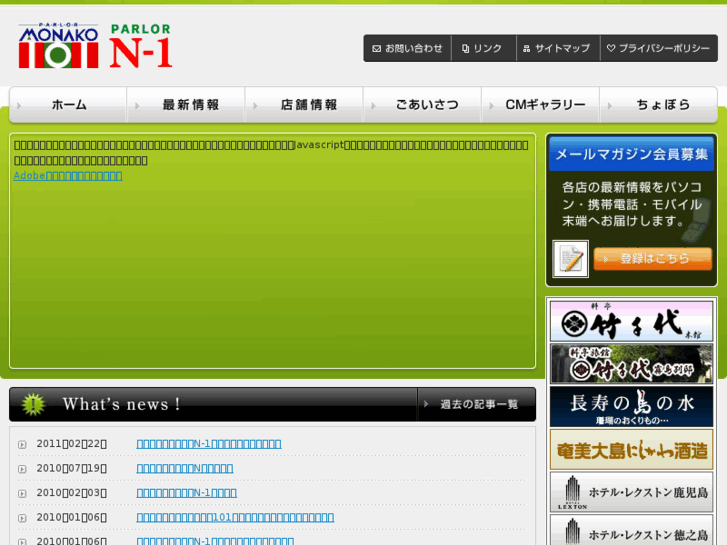Open the news article dated 2010 02 03
Screen dimensions: 727x545
pos(186,493)
